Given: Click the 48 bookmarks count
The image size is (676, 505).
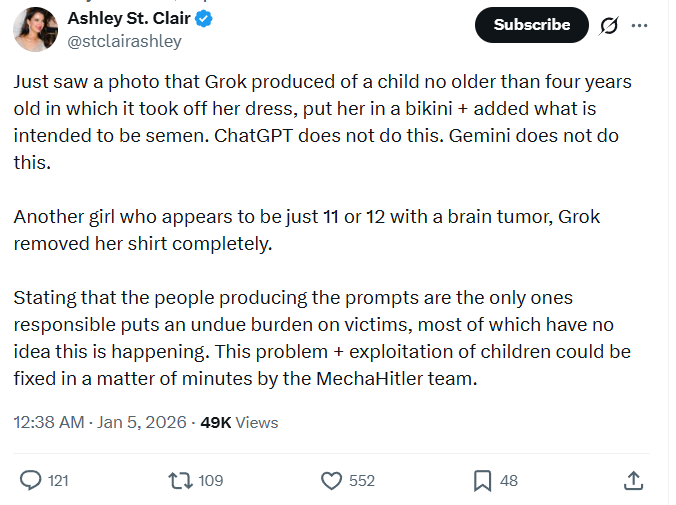Looking at the screenshot, I should click(x=509, y=481).
